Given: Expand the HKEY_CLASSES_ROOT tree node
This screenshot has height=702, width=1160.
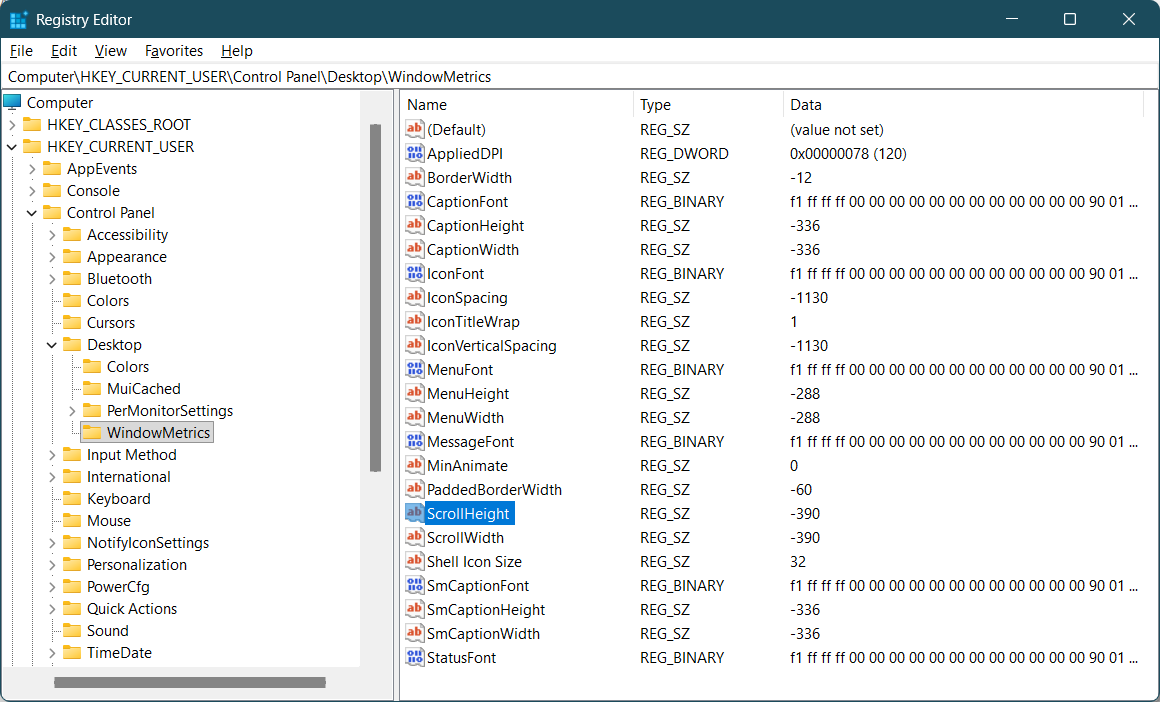Looking at the screenshot, I should pos(12,125).
